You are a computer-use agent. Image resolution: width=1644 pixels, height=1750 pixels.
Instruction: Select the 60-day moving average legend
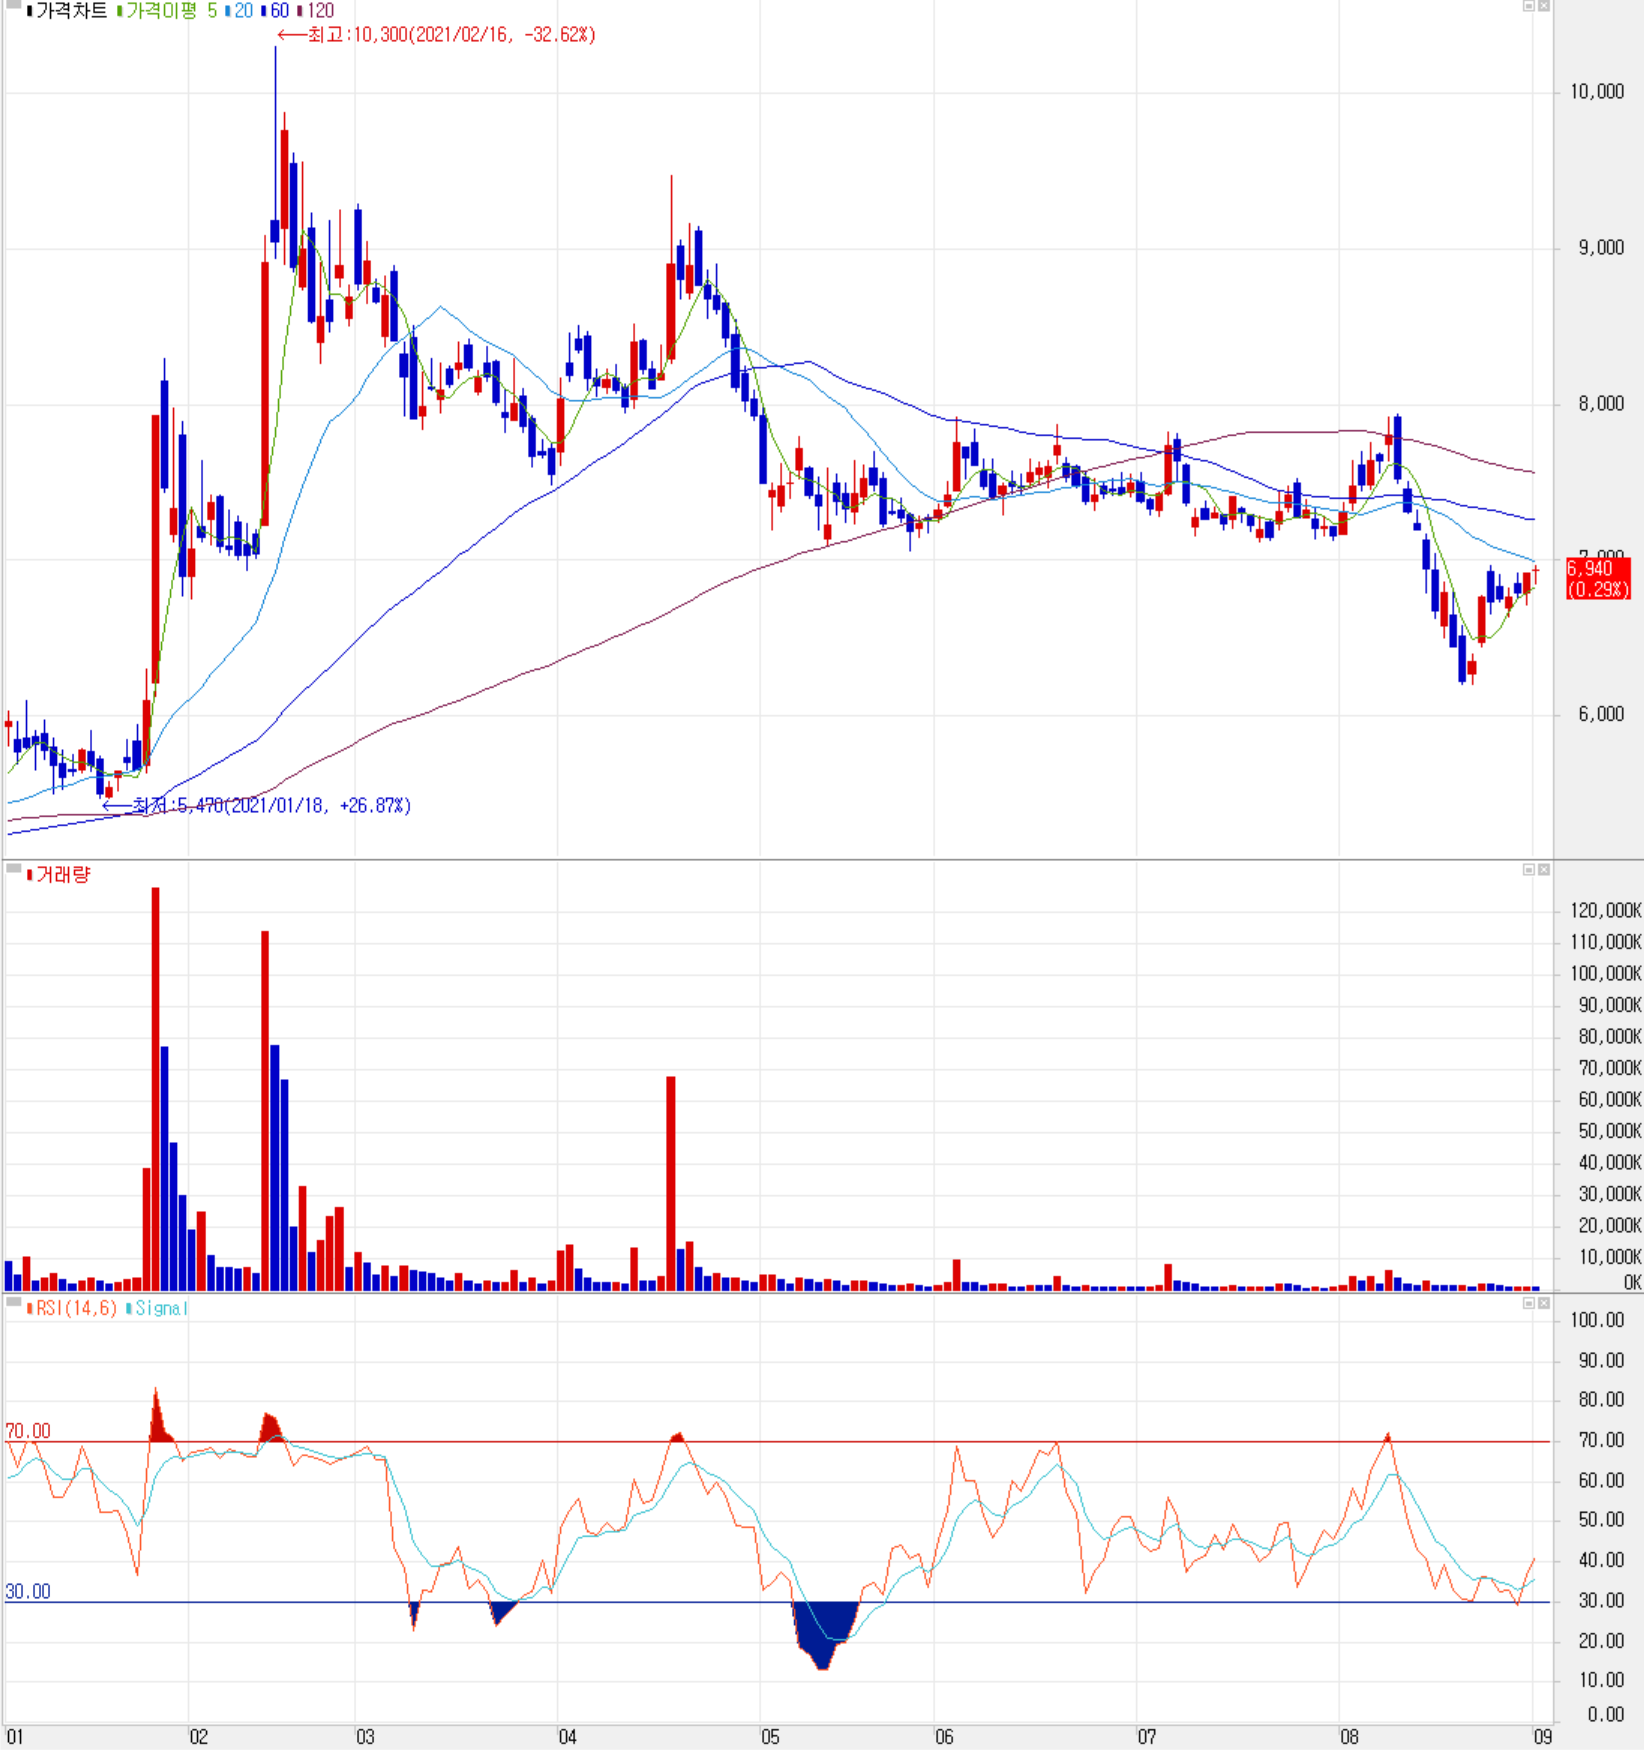click(x=279, y=11)
